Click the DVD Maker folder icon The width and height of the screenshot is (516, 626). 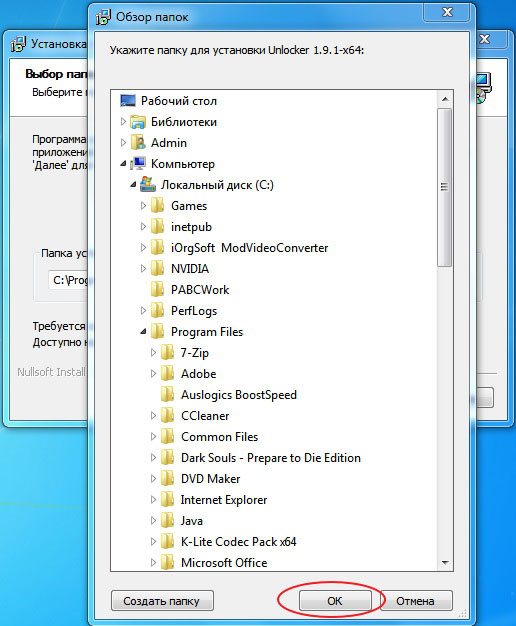(167, 479)
